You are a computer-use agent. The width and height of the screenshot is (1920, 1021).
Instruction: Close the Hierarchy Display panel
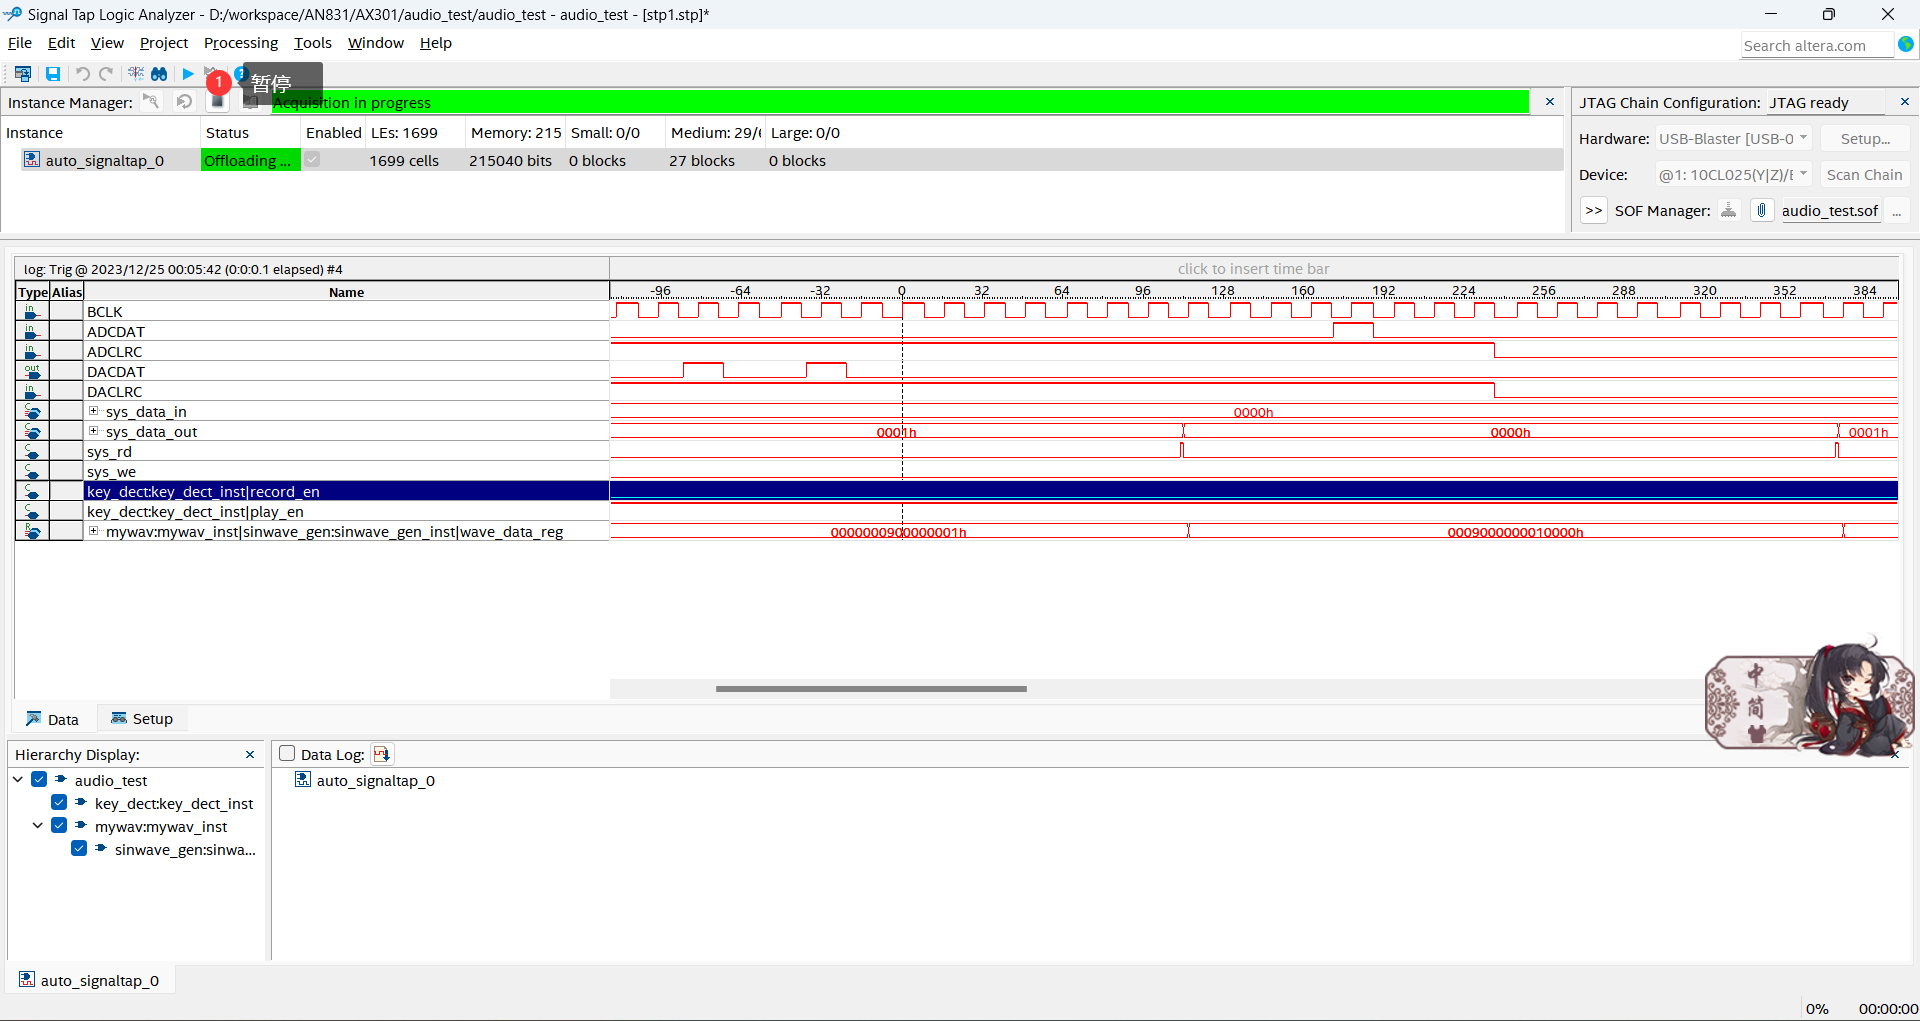[250, 754]
